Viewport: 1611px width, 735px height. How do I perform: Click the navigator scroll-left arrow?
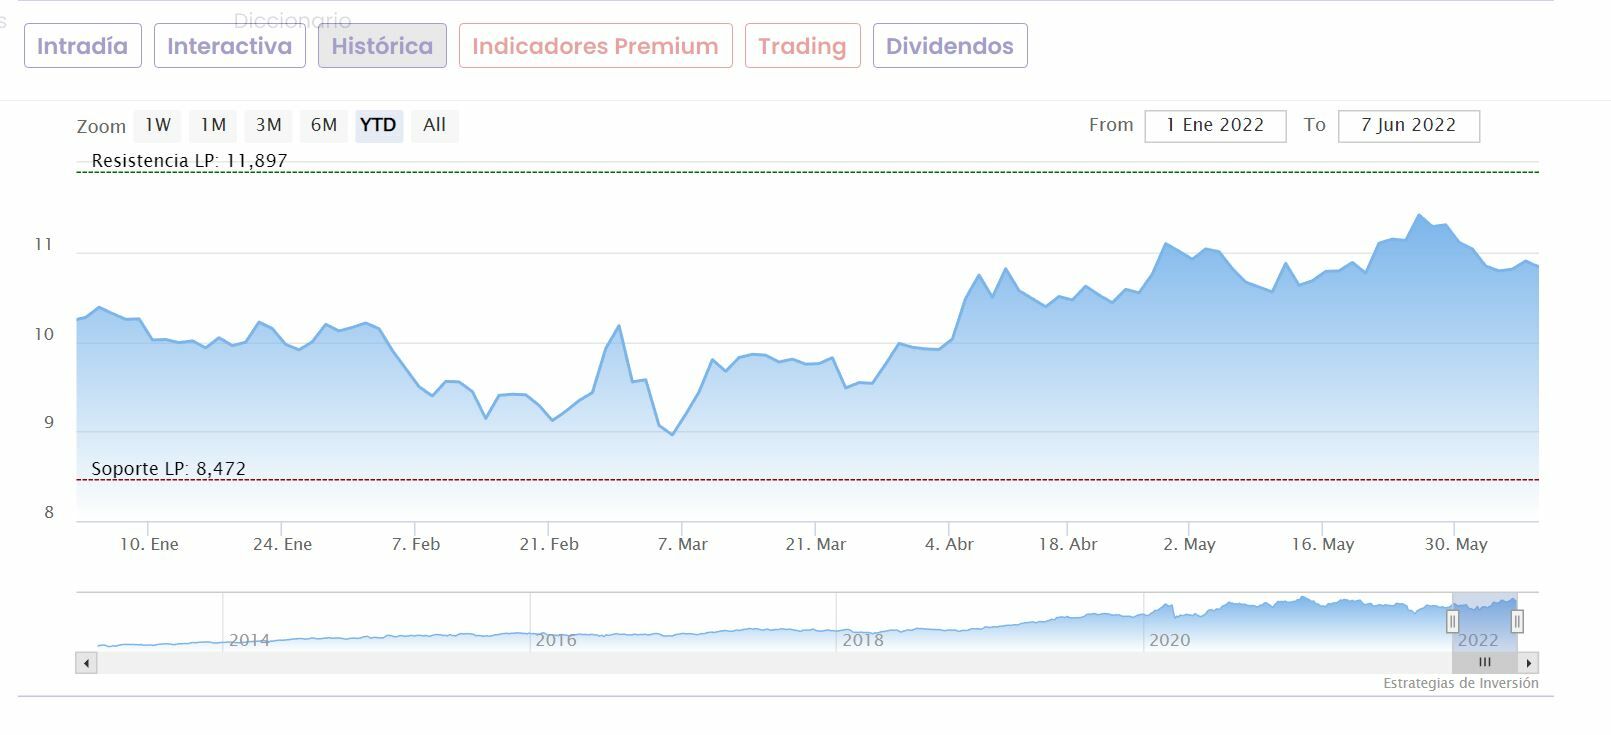(x=87, y=663)
